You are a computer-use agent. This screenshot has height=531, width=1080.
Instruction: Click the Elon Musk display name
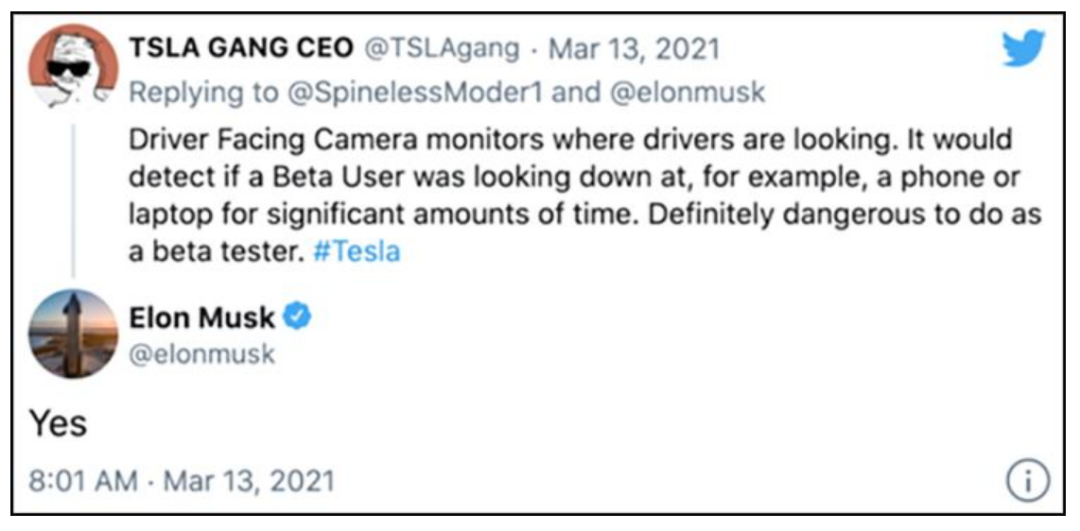coord(202,317)
